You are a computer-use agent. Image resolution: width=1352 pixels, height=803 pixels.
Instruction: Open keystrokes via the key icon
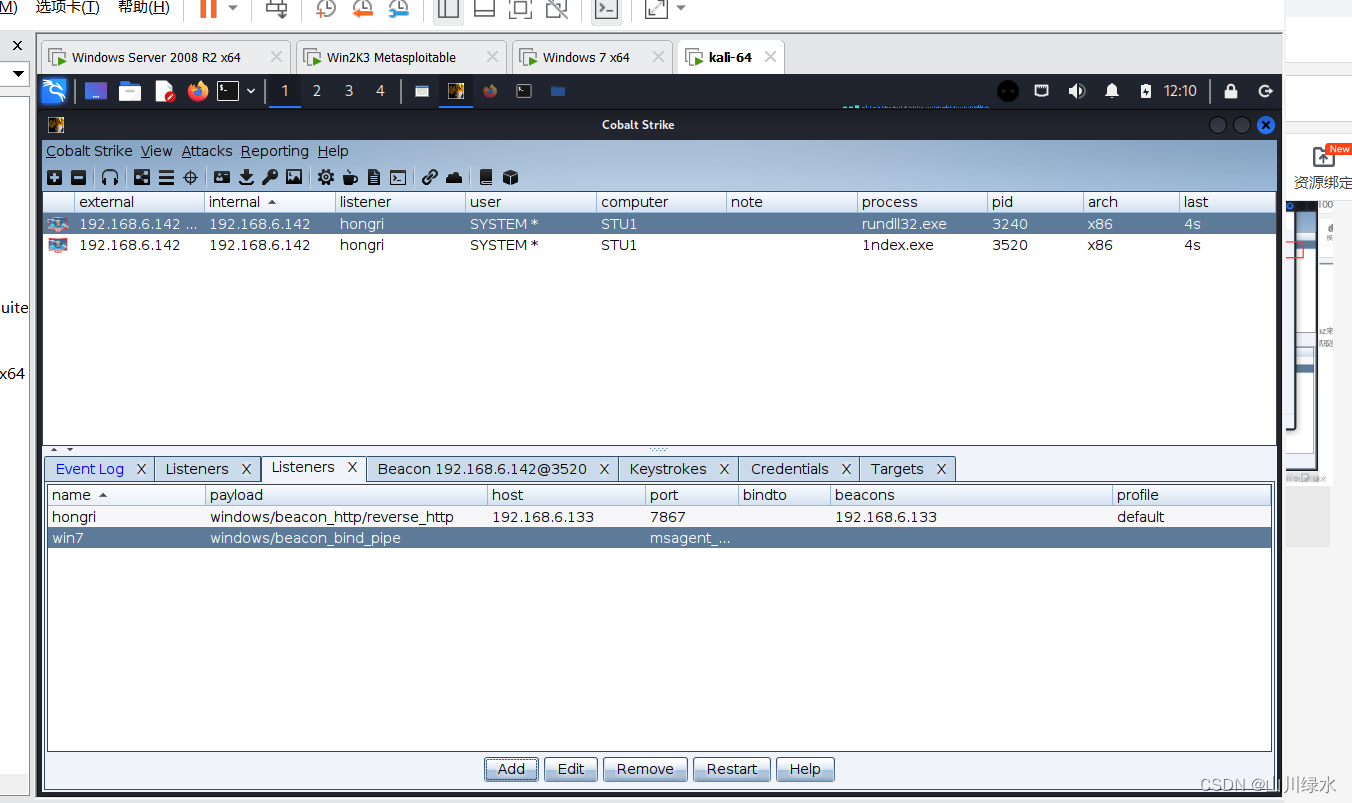coord(270,177)
